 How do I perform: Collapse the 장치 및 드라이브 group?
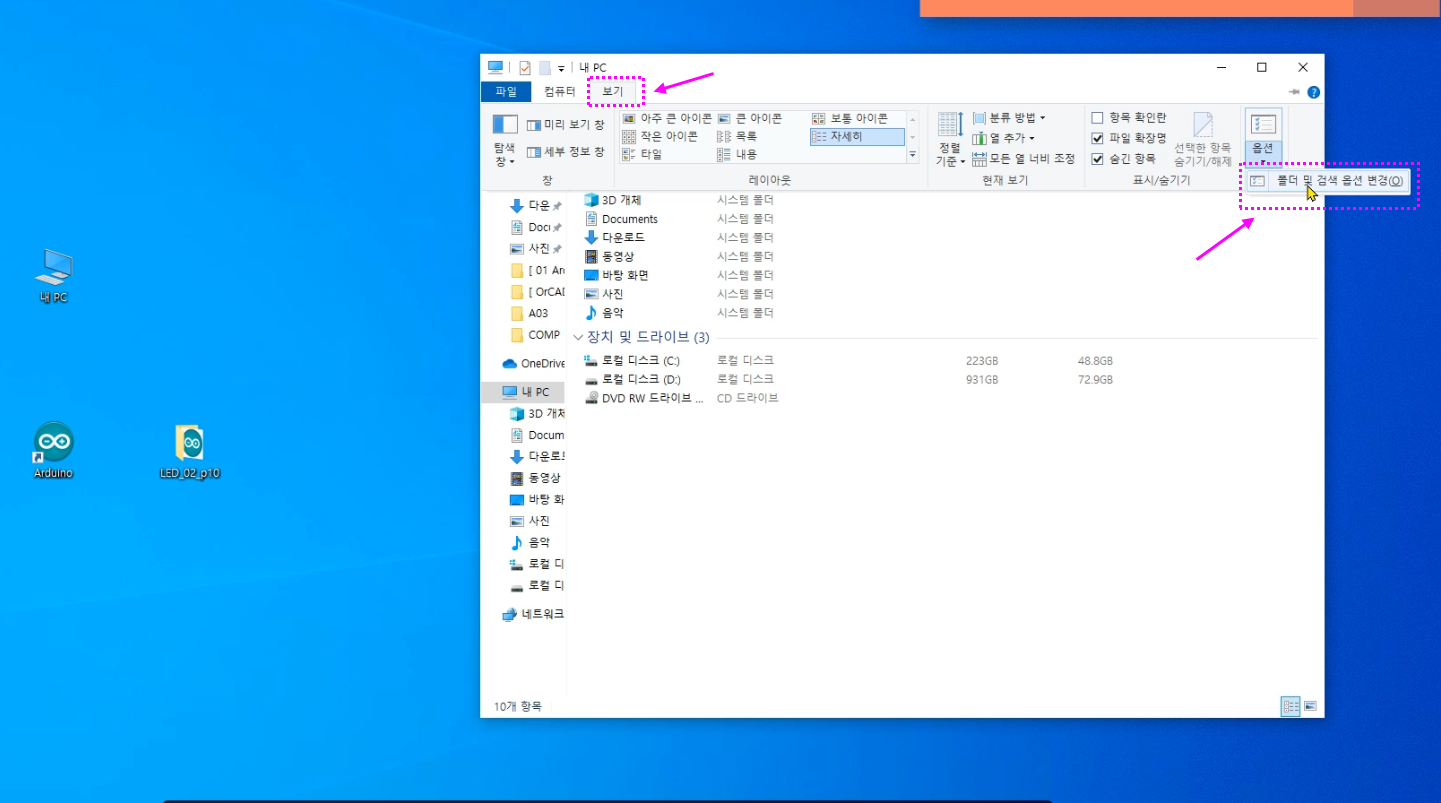tap(578, 337)
